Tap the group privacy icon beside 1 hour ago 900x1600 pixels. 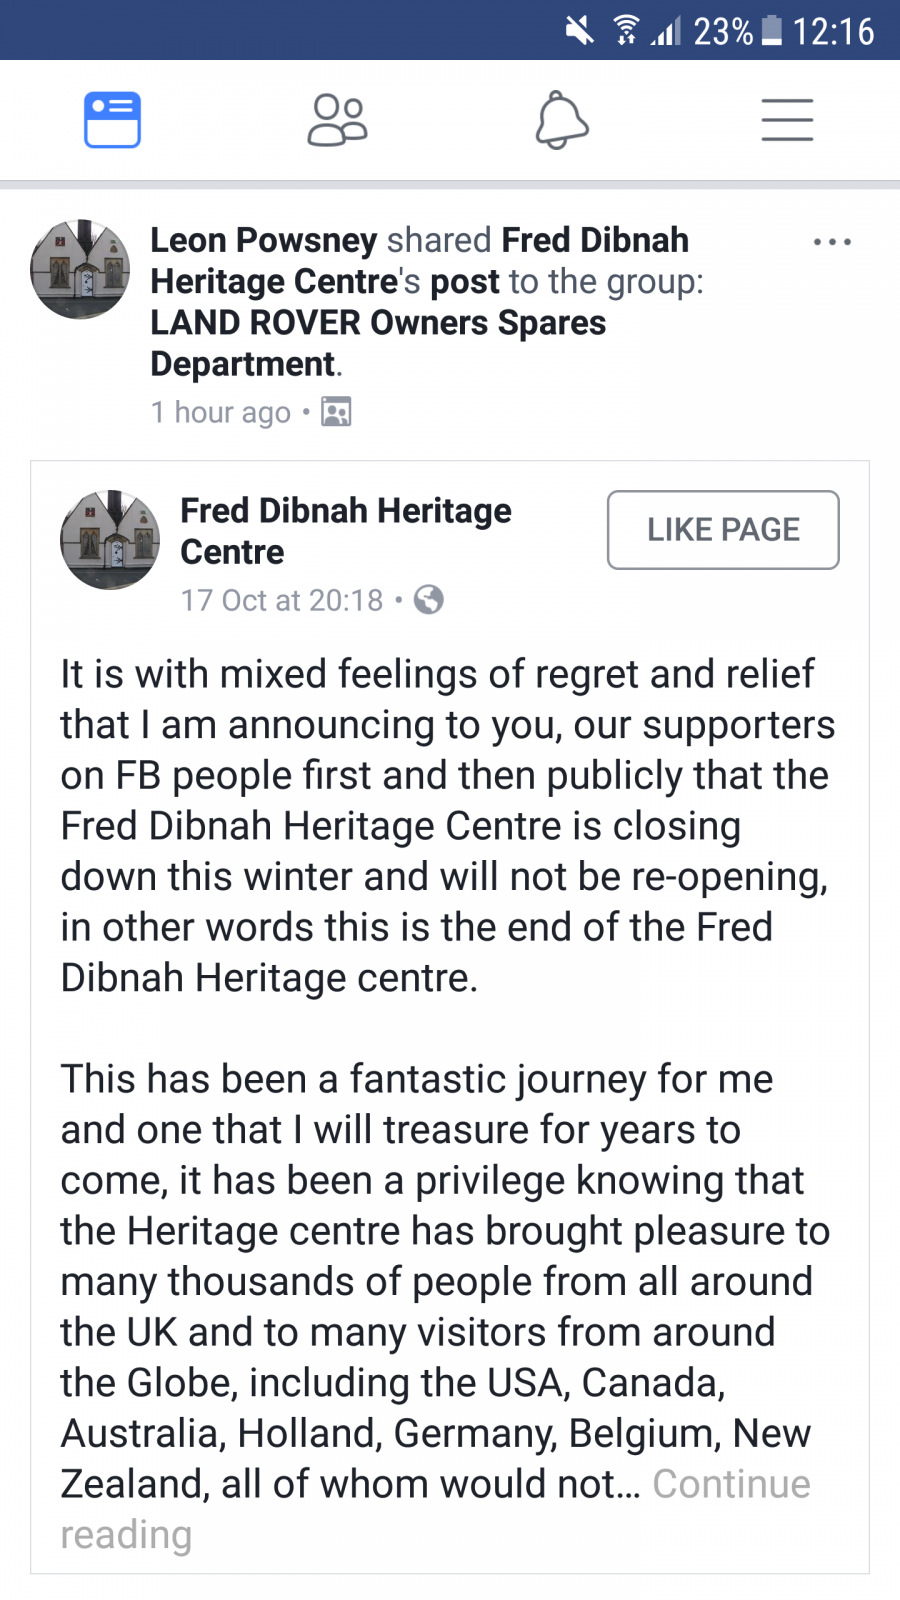[336, 412]
